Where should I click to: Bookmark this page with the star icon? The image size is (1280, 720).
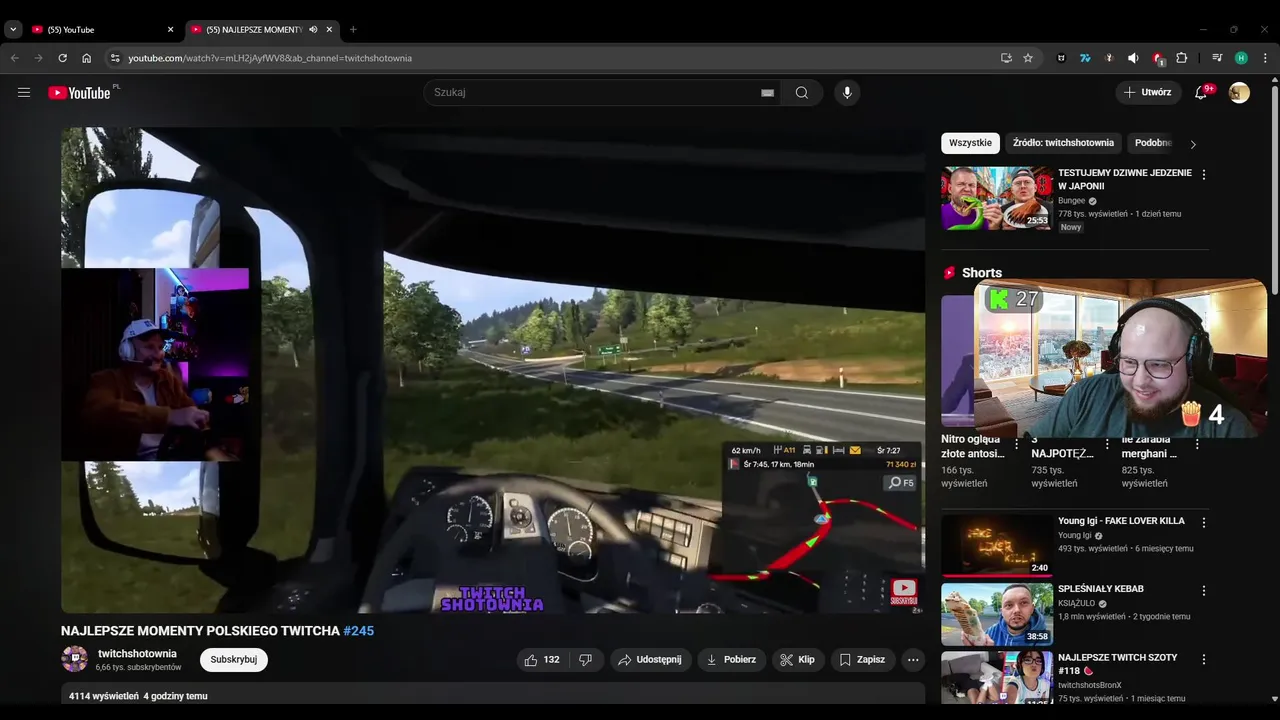click(1028, 58)
